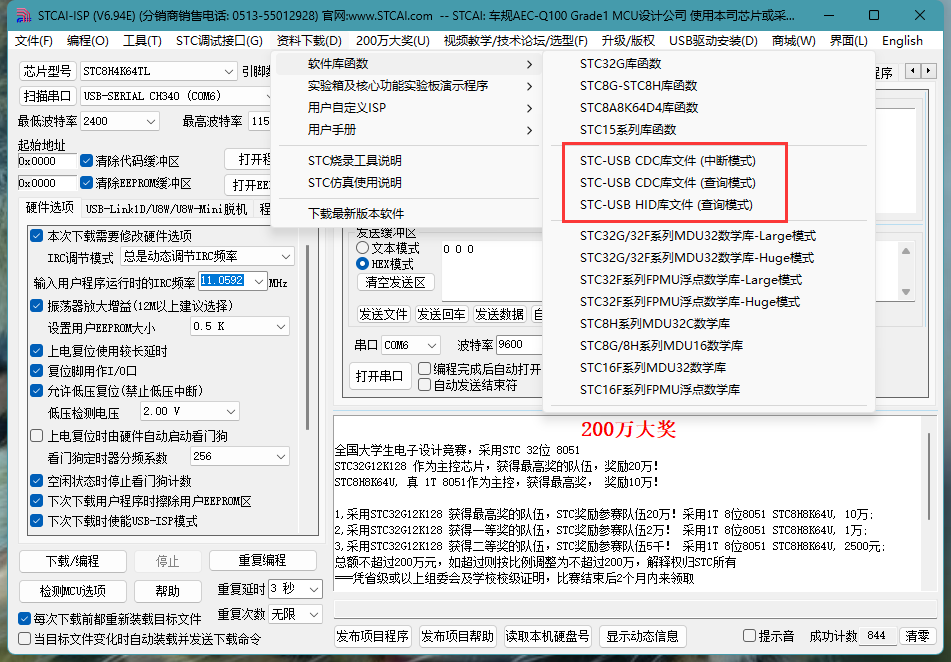Open IRC frequency dropdown 11.0592
Screen dimensions: 951x662
pos(234,281)
